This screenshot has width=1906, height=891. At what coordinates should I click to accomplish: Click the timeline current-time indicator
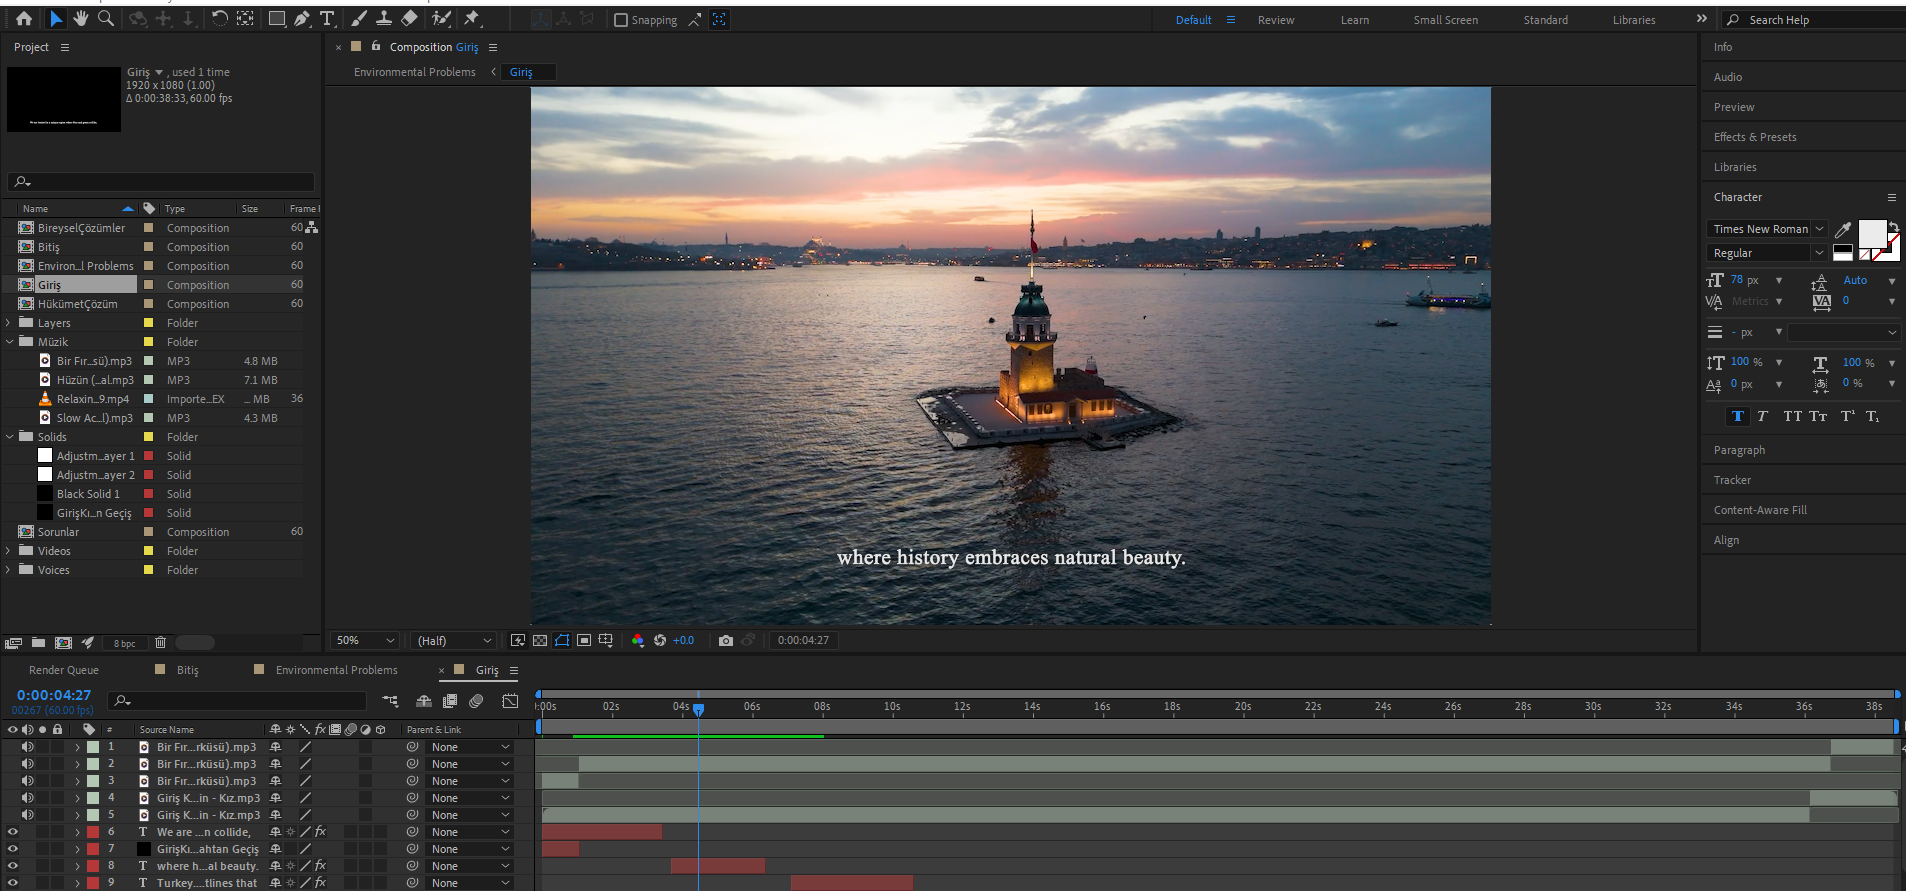pos(699,708)
